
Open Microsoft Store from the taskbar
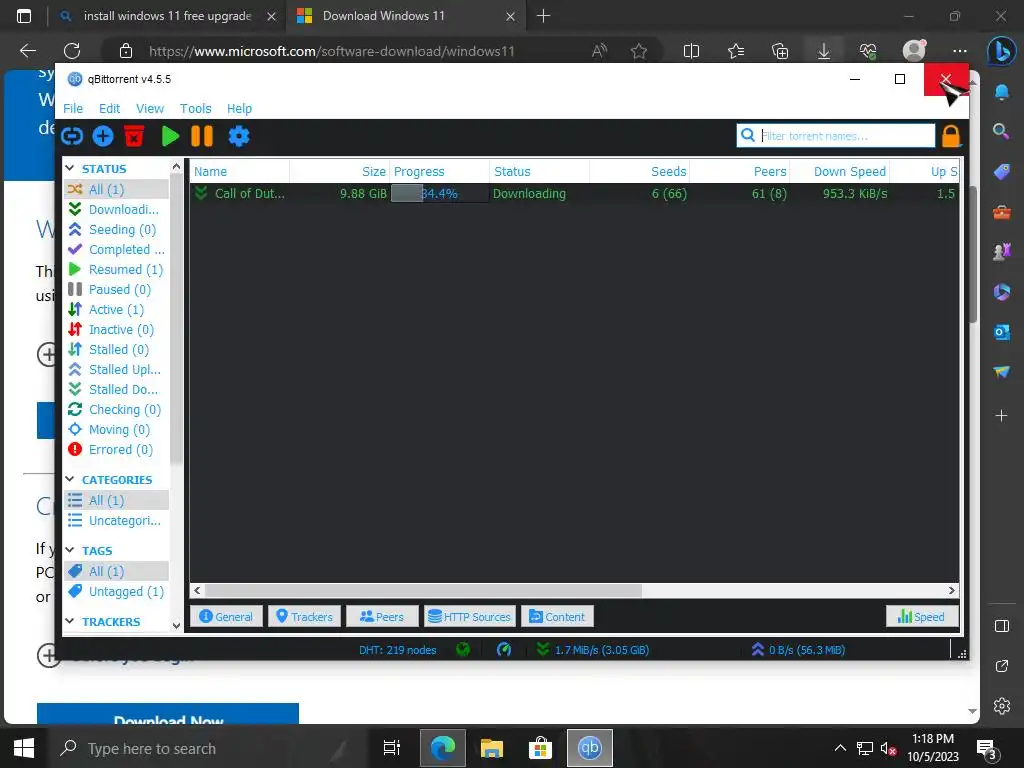pyautogui.click(x=541, y=748)
